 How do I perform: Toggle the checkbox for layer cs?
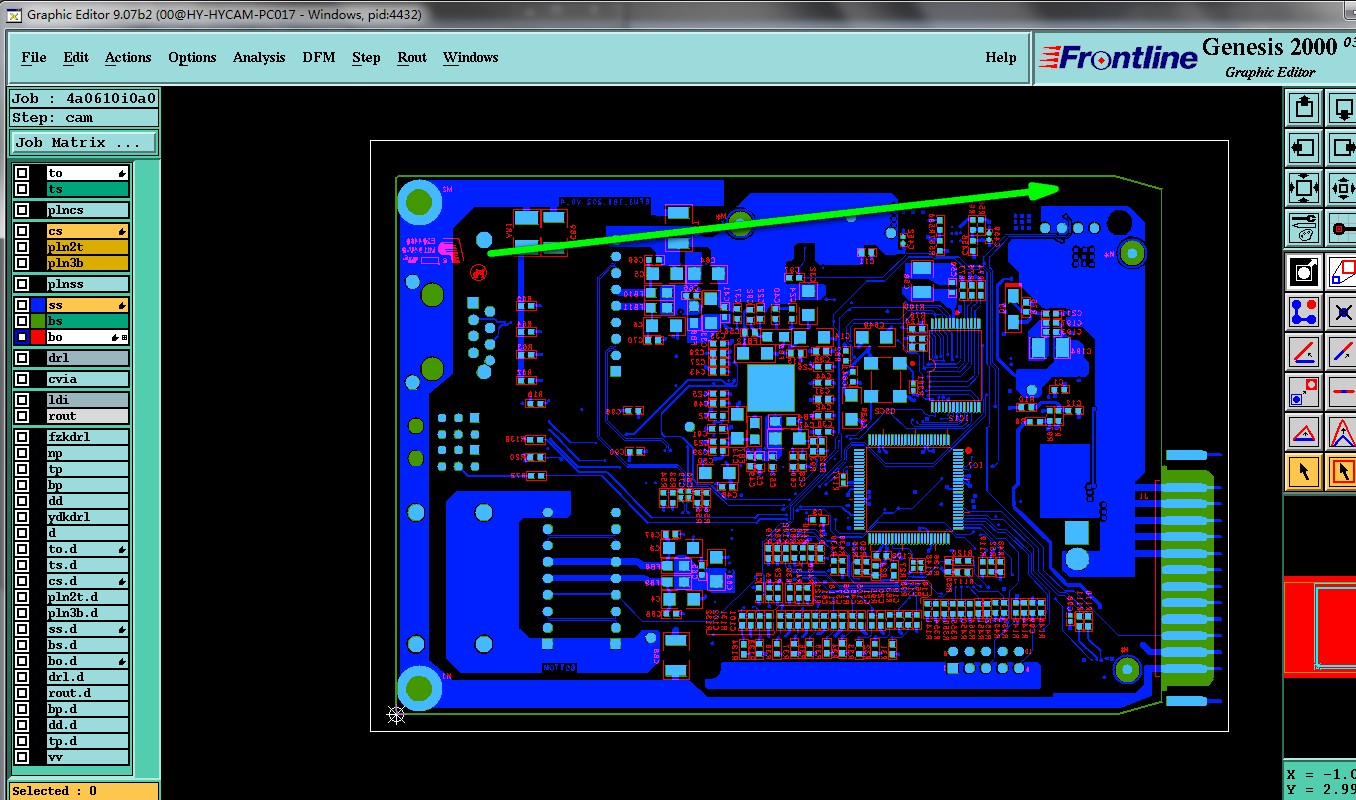(x=22, y=231)
